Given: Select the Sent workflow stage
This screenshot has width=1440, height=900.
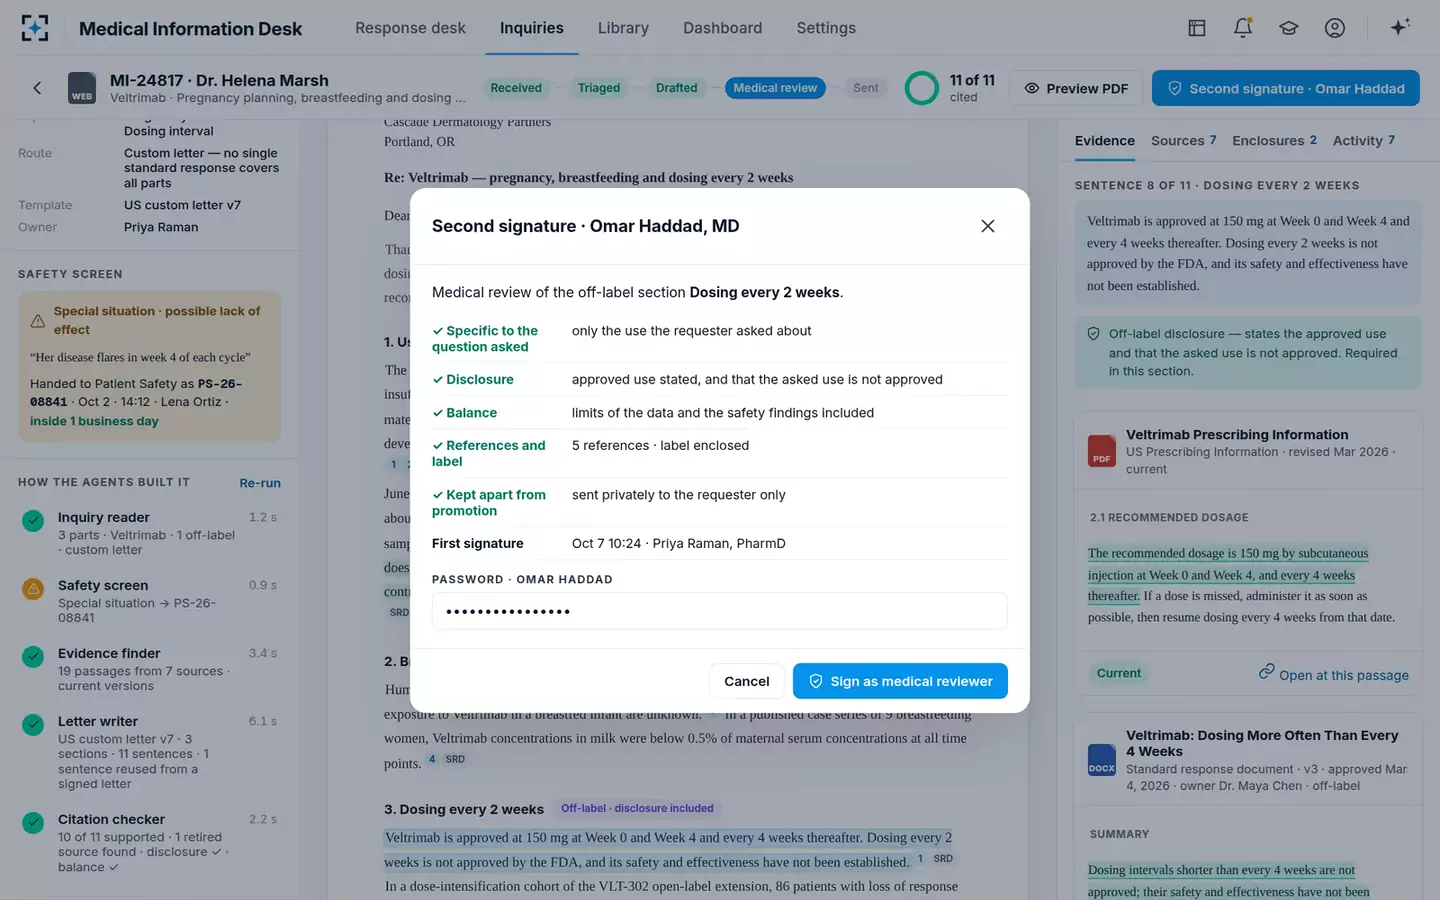Looking at the screenshot, I should [866, 88].
